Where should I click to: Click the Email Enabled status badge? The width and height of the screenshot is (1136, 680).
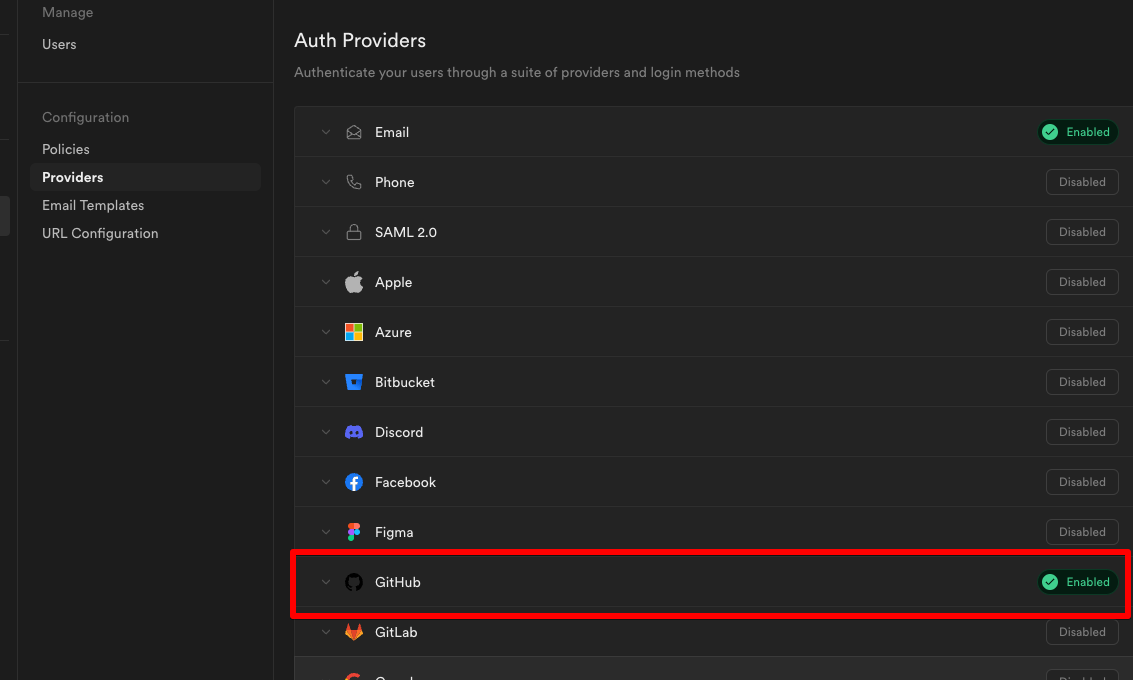point(1078,132)
